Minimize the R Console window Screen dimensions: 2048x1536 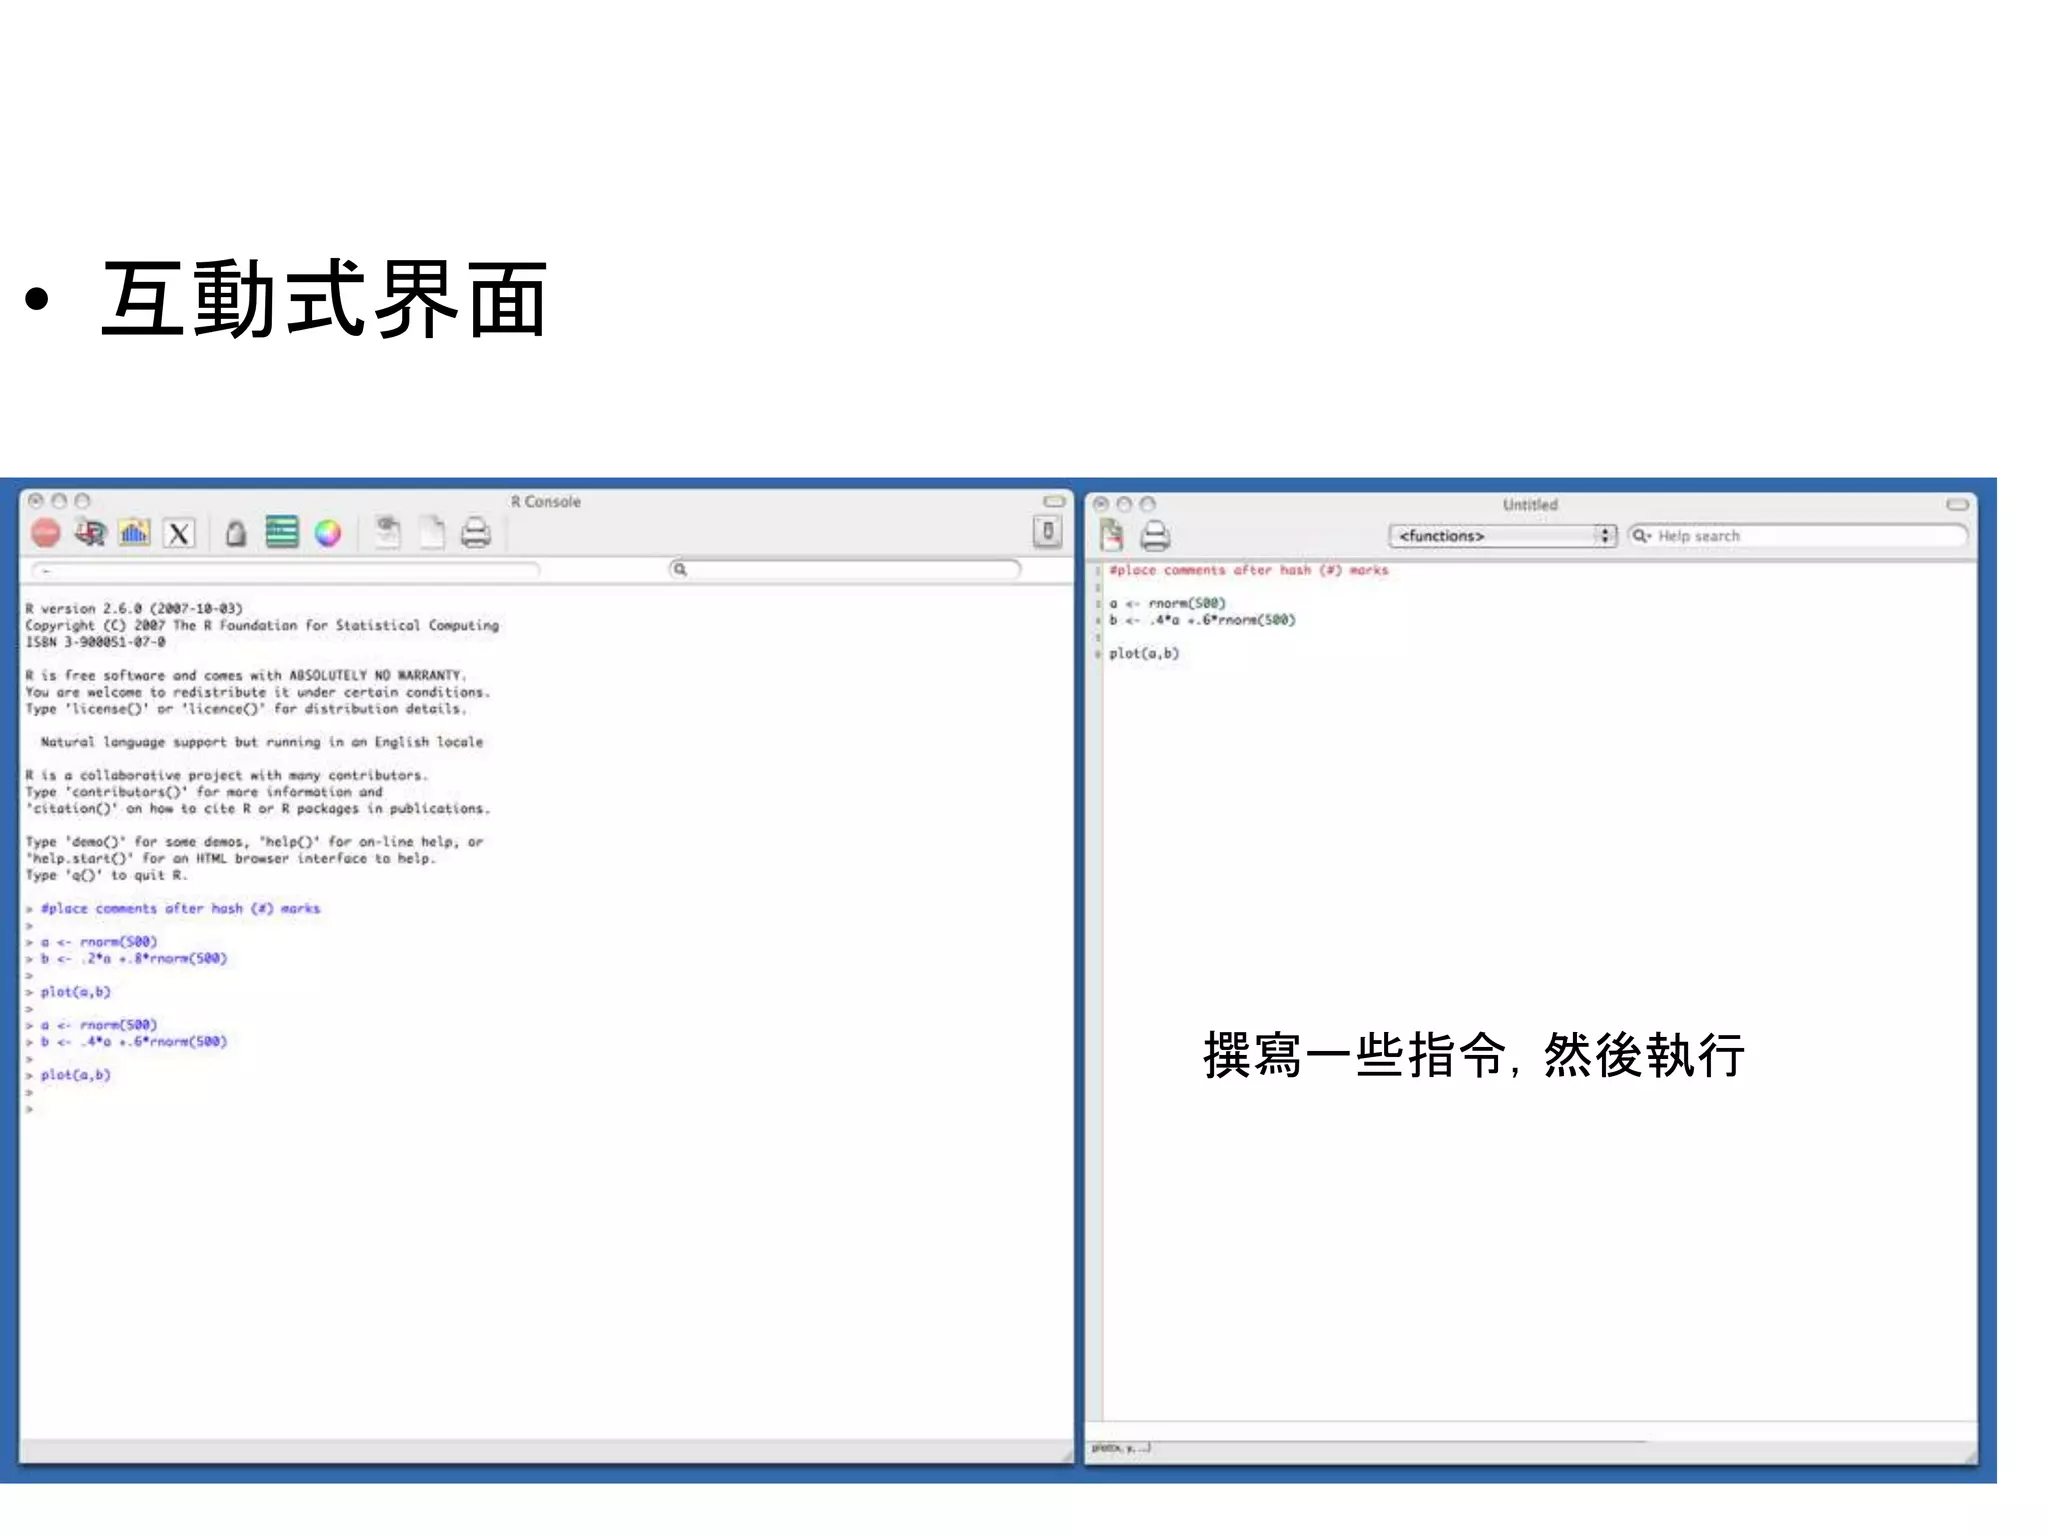[59, 500]
